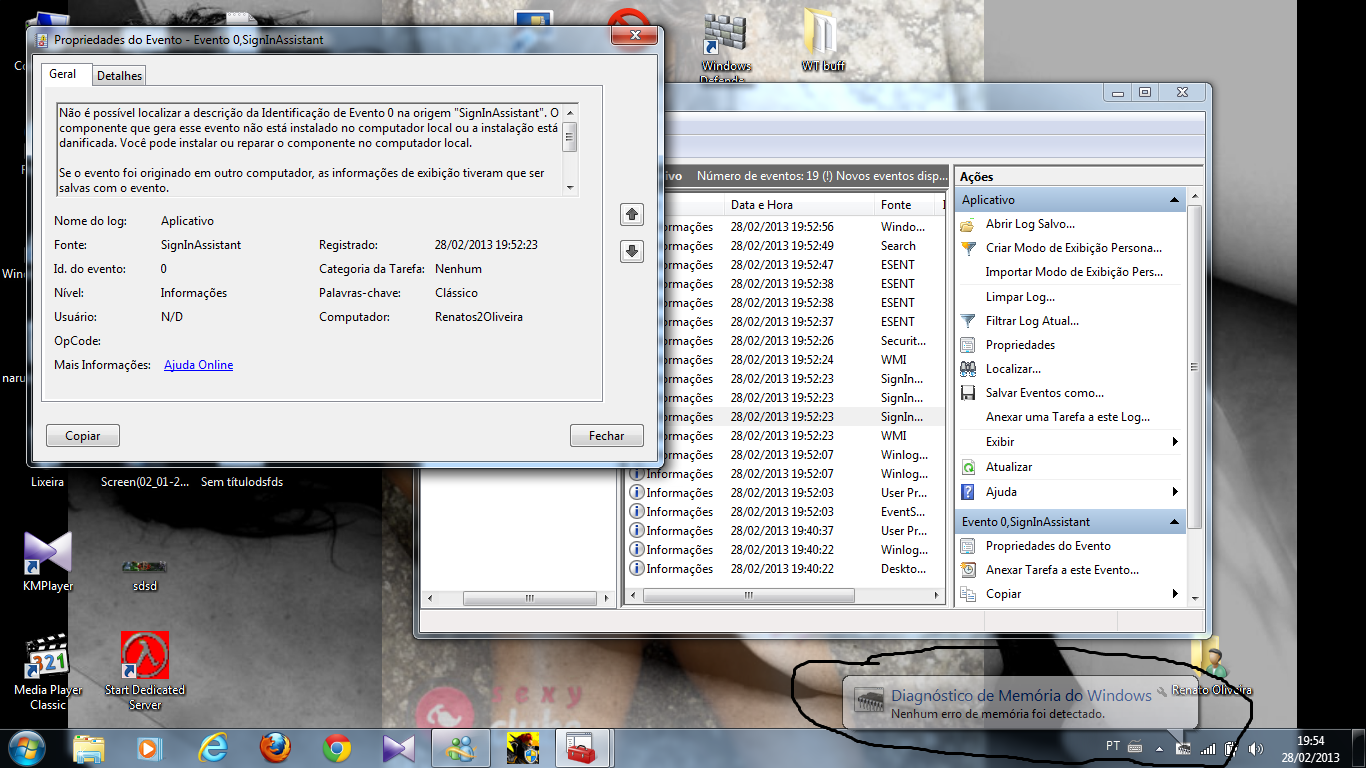Open the Ajuda Online link
1366x768 pixels.
coord(198,365)
